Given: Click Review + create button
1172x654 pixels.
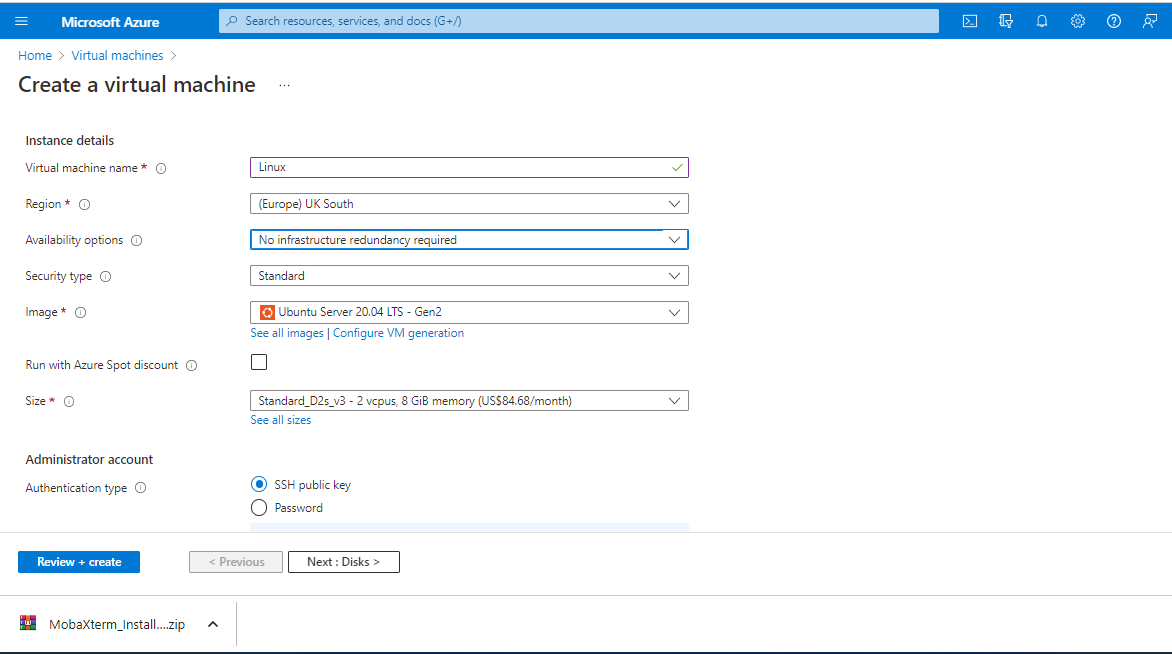Looking at the screenshot, I should click(78, 562).
